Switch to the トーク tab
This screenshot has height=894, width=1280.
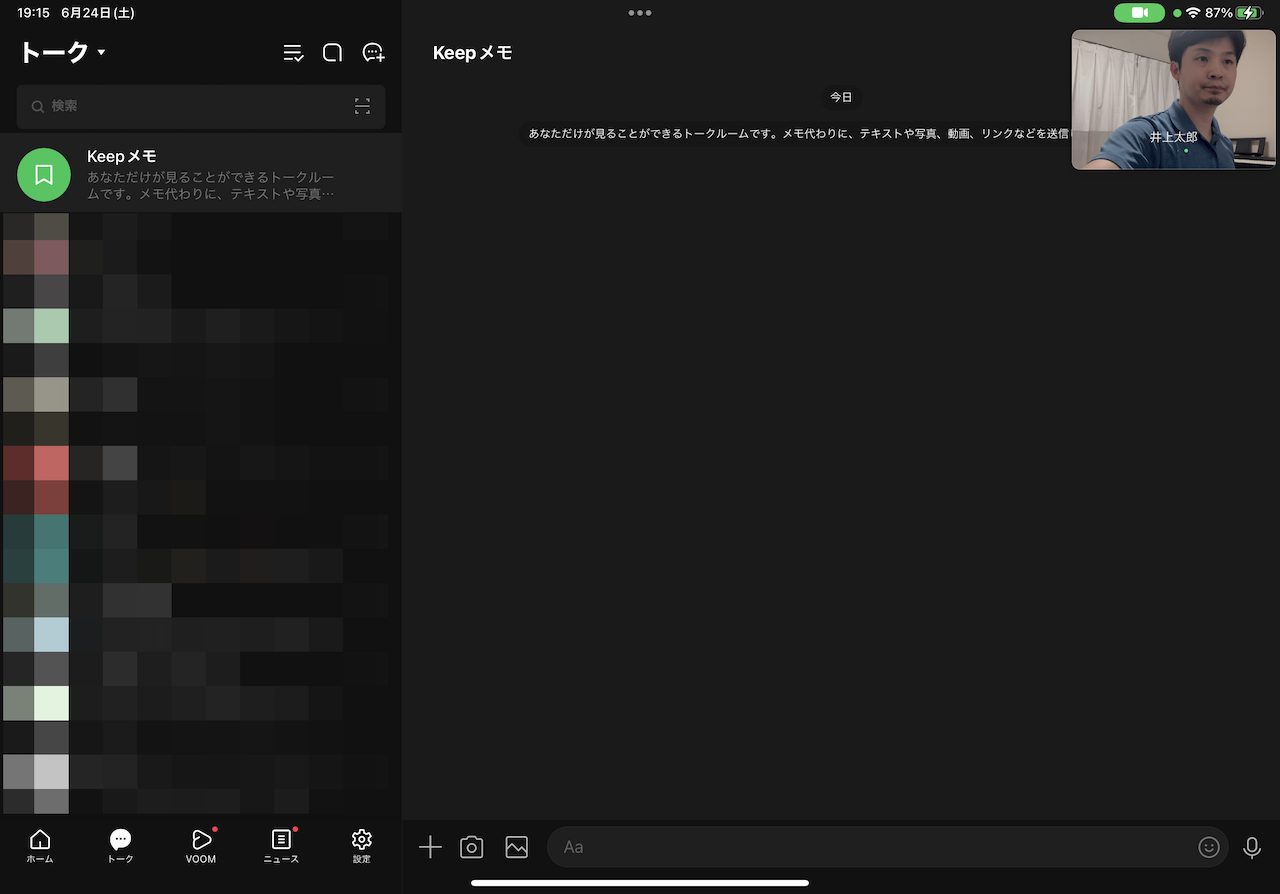[120, 846]
